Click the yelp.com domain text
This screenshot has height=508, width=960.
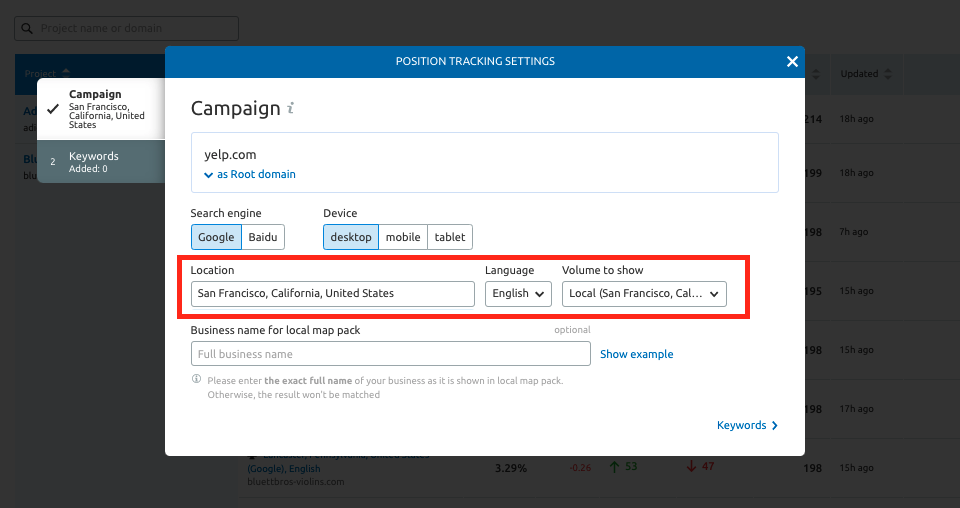230,155
